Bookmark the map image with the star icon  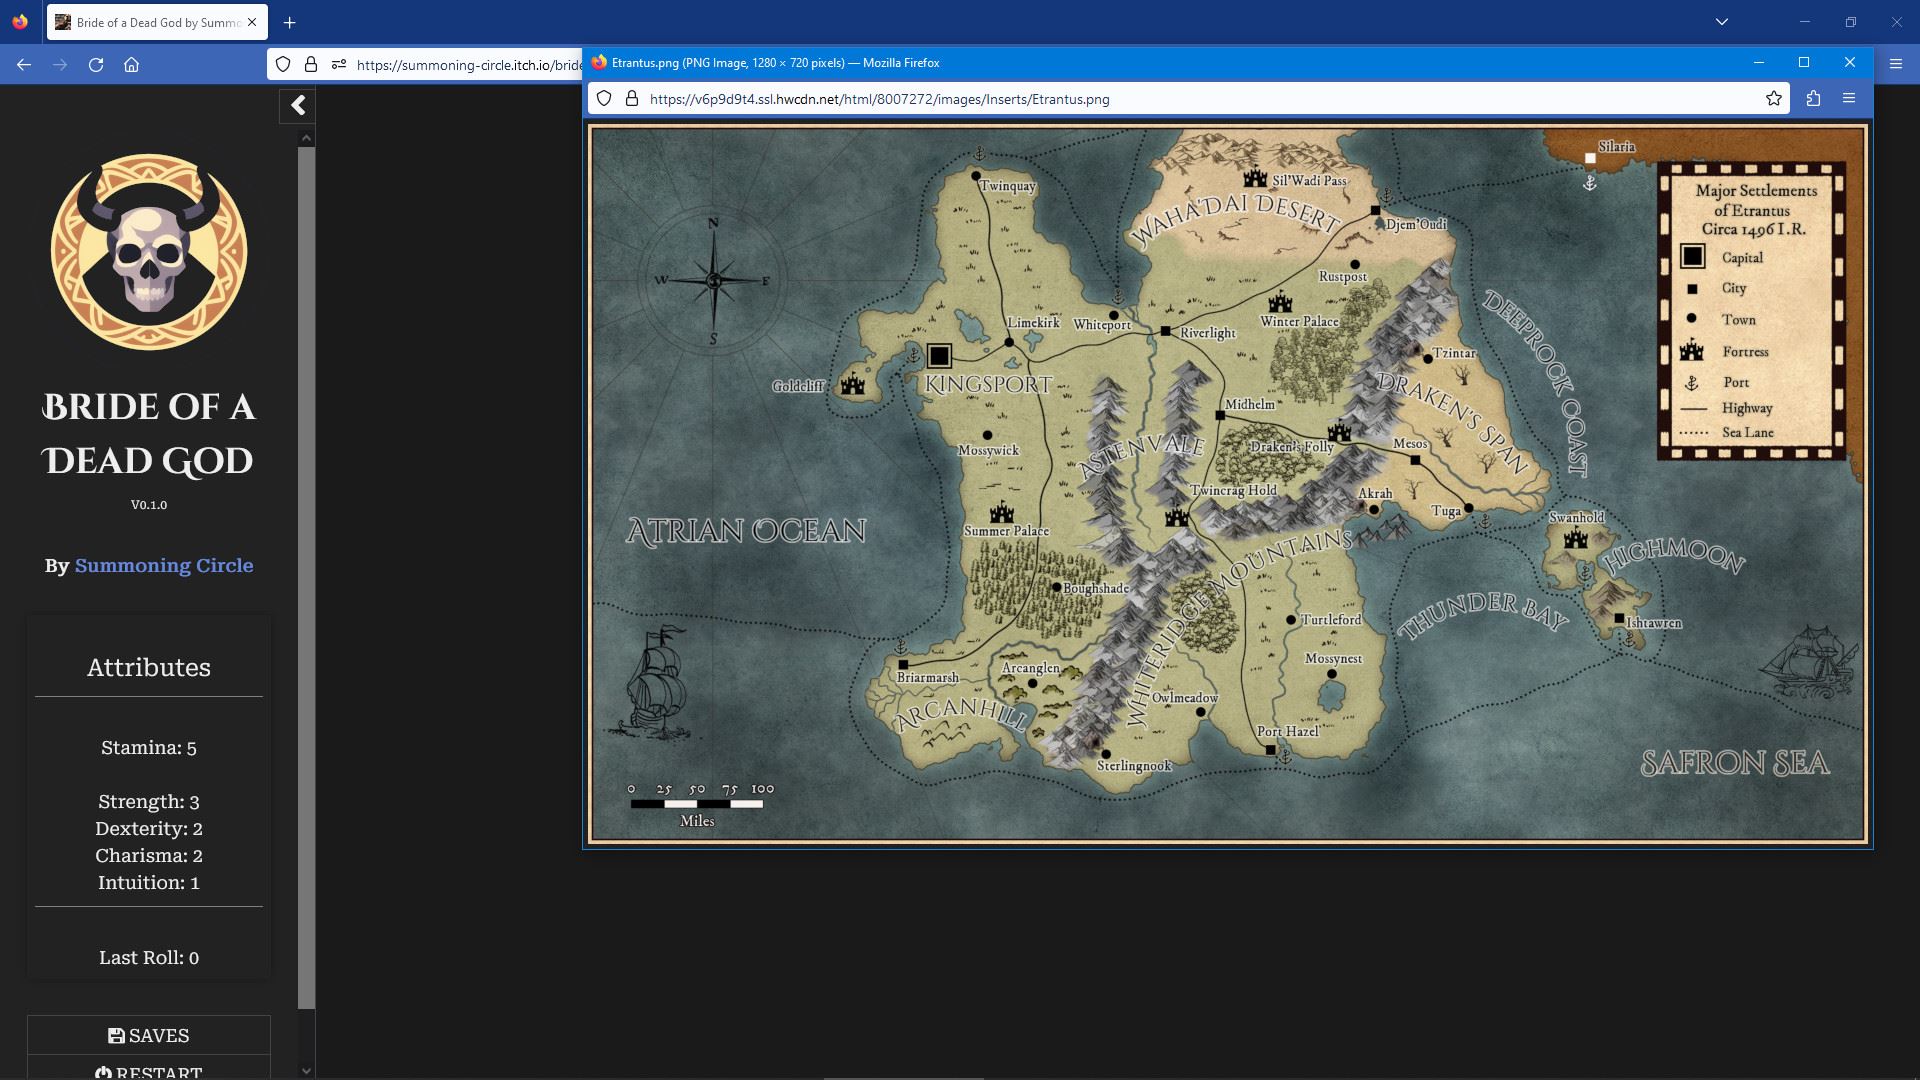pos(1773,99)
